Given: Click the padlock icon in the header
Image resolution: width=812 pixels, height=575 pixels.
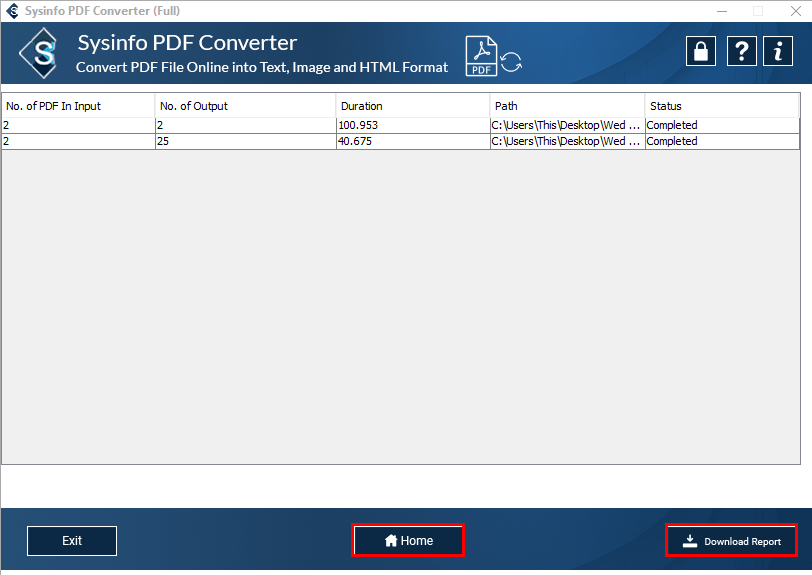Looking at the screenshot, I should pyautogui.click(x=701, y=52).
